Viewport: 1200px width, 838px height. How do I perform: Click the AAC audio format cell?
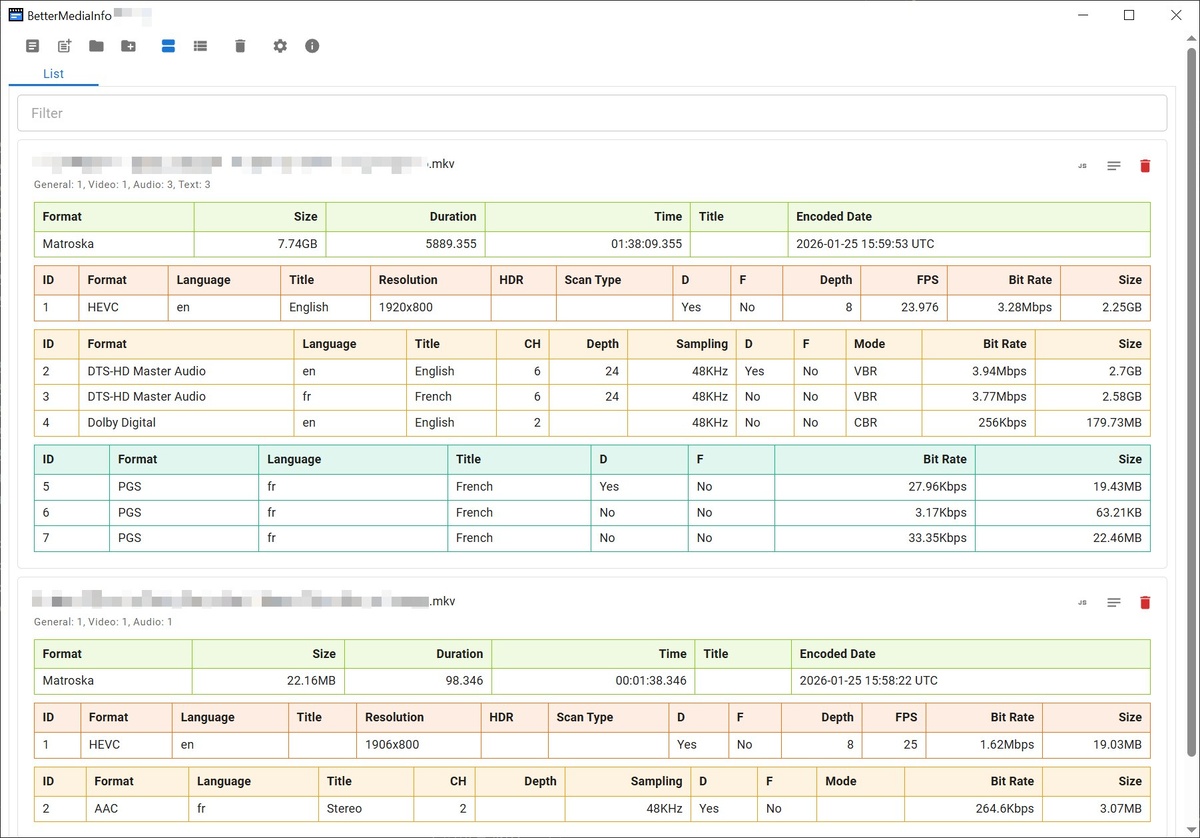(137, 808)
